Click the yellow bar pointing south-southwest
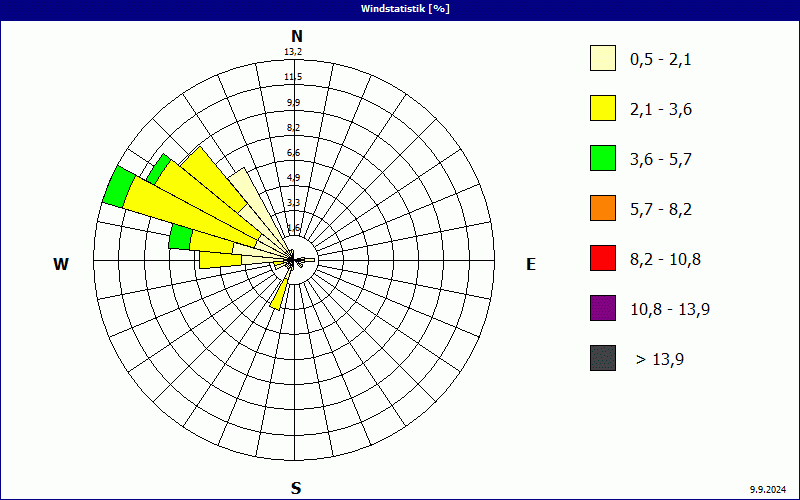Screen dimensions: 800x500 [x=281, y=293]
